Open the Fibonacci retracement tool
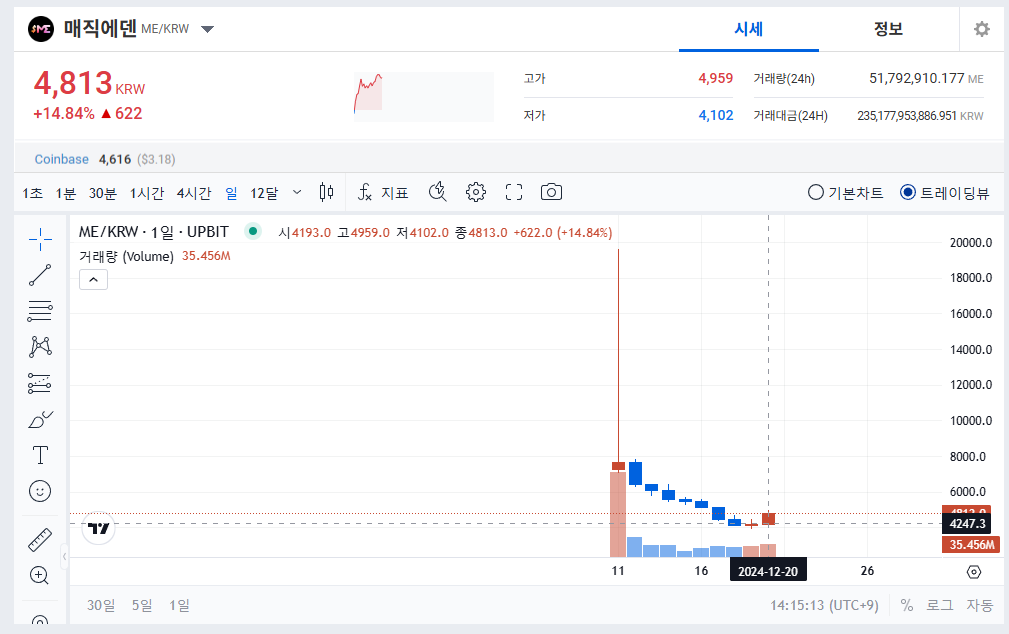1009x634 pixels. (x=40, y=311)
